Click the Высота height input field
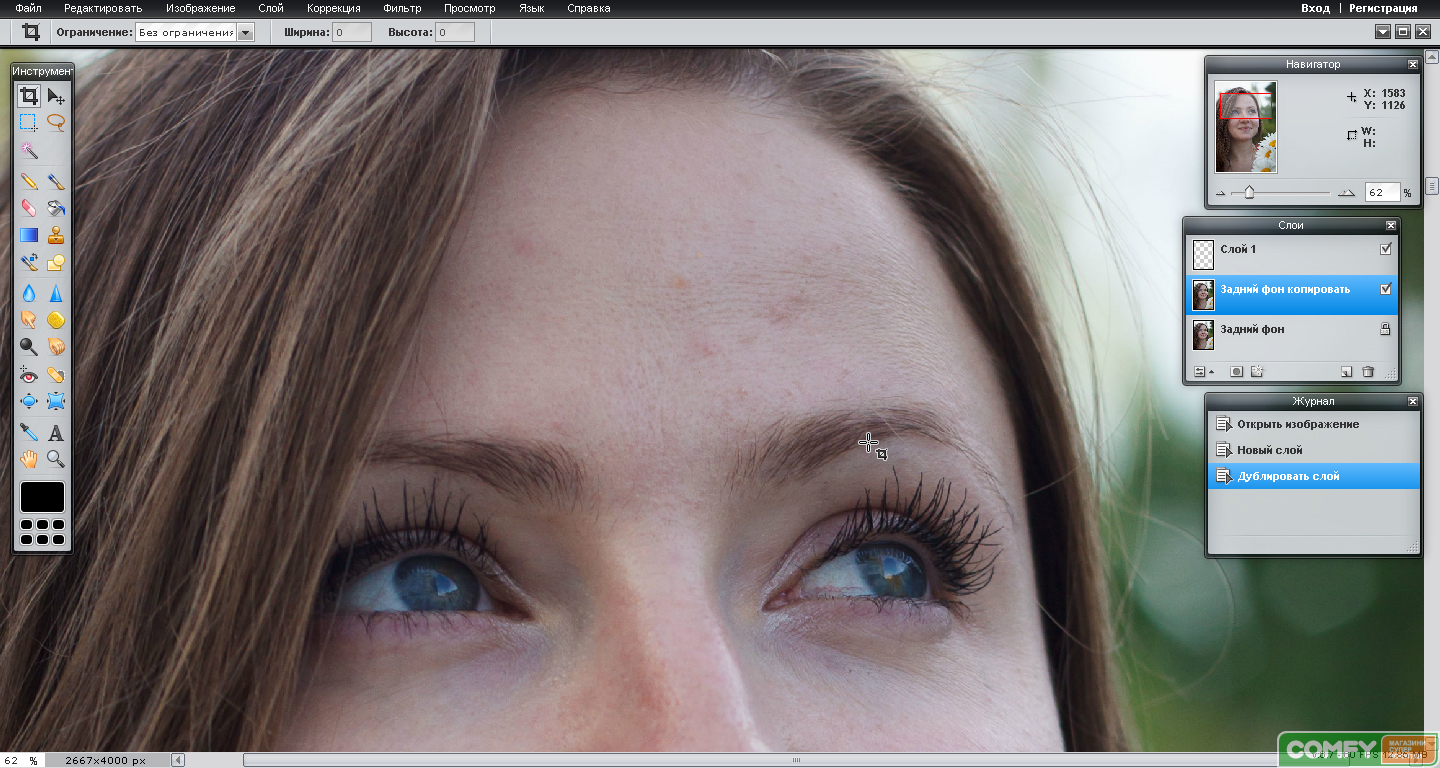 (x=455, y=32)
